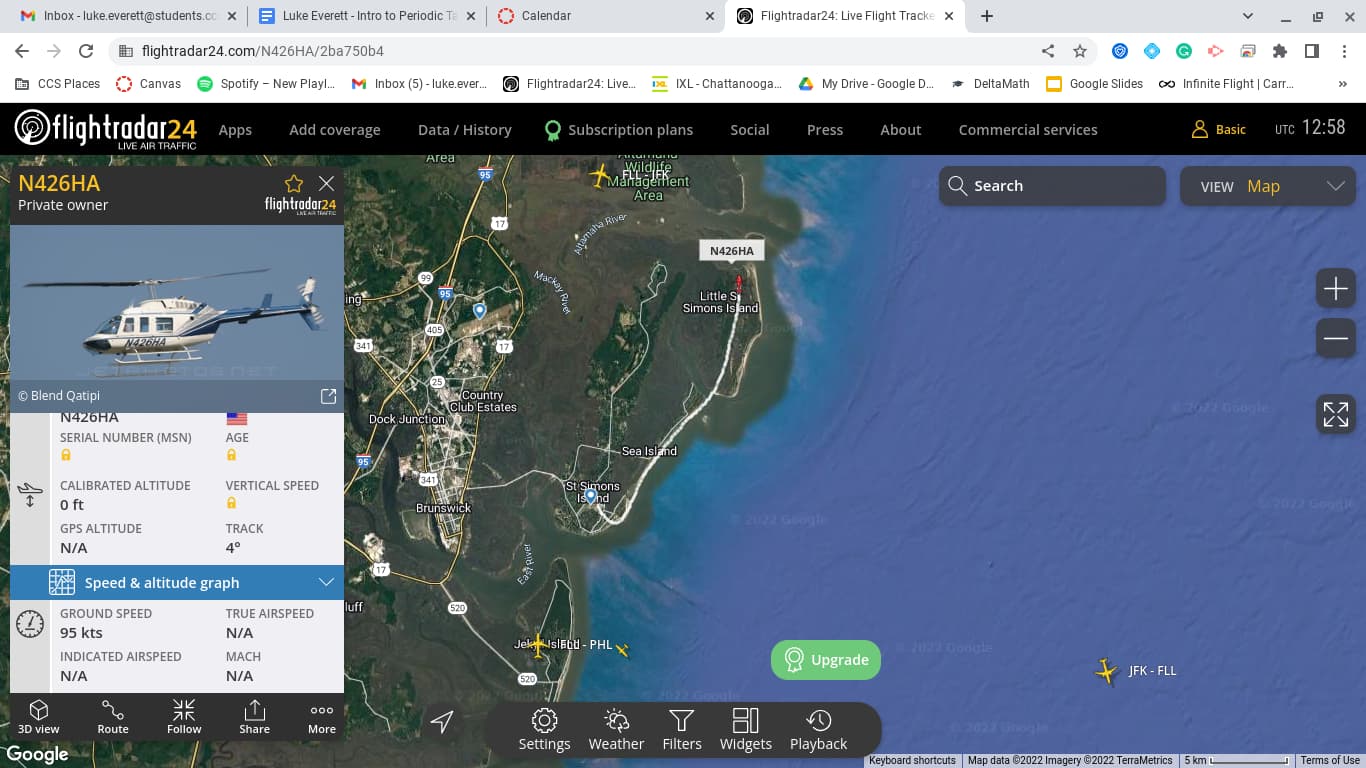Viewport: 1366px width, 768px height.
Task: Follow the N426HA aircraft
Action: point(184,717)
